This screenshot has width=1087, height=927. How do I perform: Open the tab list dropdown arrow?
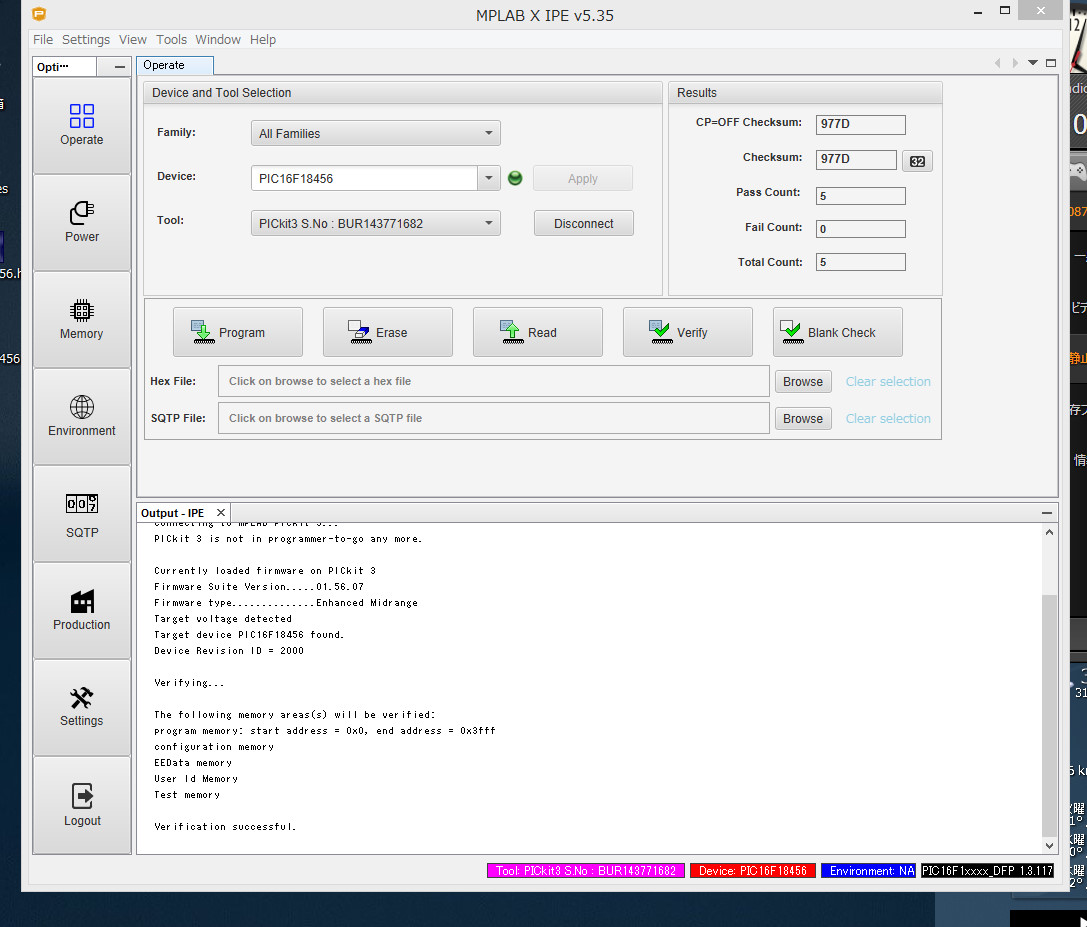(x=1033, y=63)
